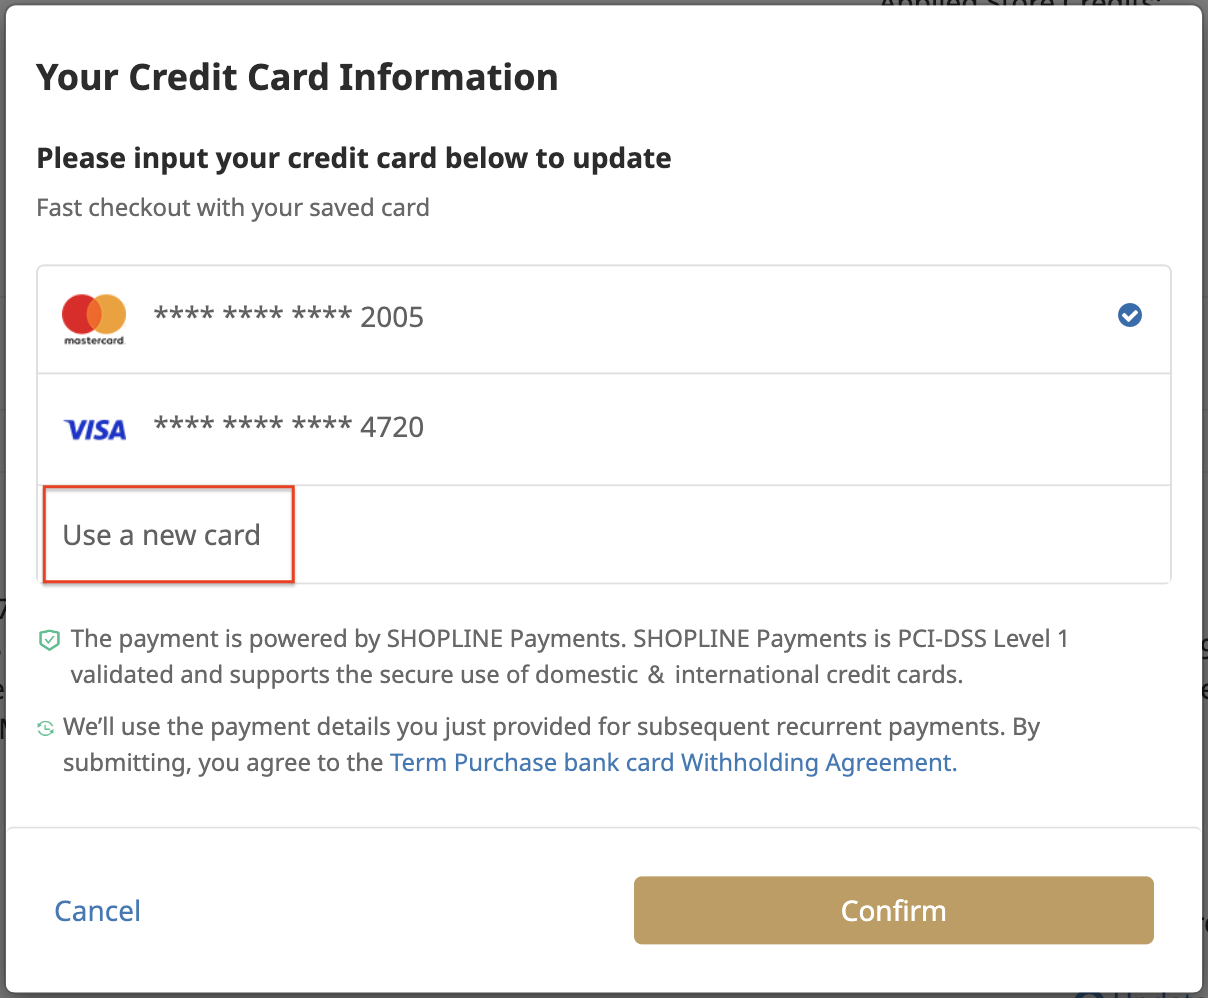The height and width of the screenshot is (998, 1208).
Task: Choose Use a new card option
Action: 162,535
